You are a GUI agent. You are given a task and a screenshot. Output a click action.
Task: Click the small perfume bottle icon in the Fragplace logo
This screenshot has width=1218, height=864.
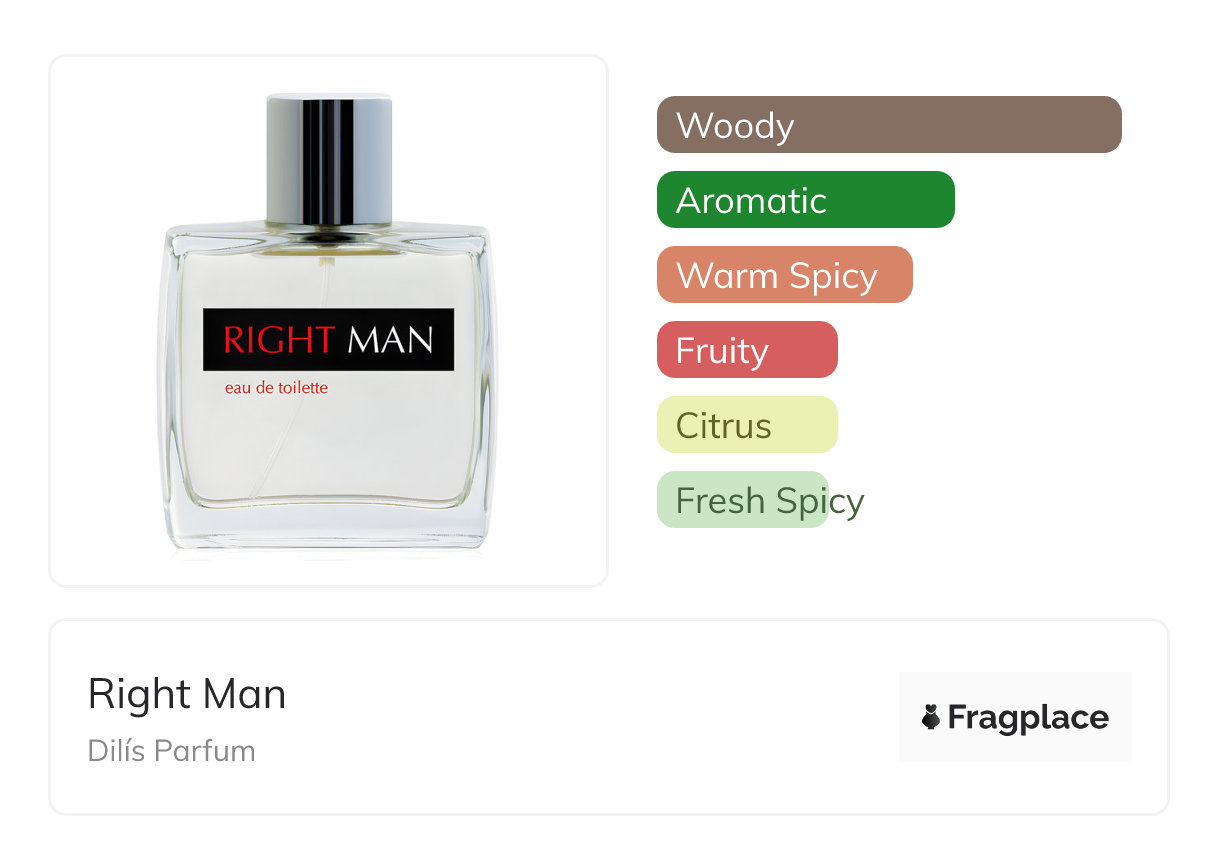[x=931, y=717]
